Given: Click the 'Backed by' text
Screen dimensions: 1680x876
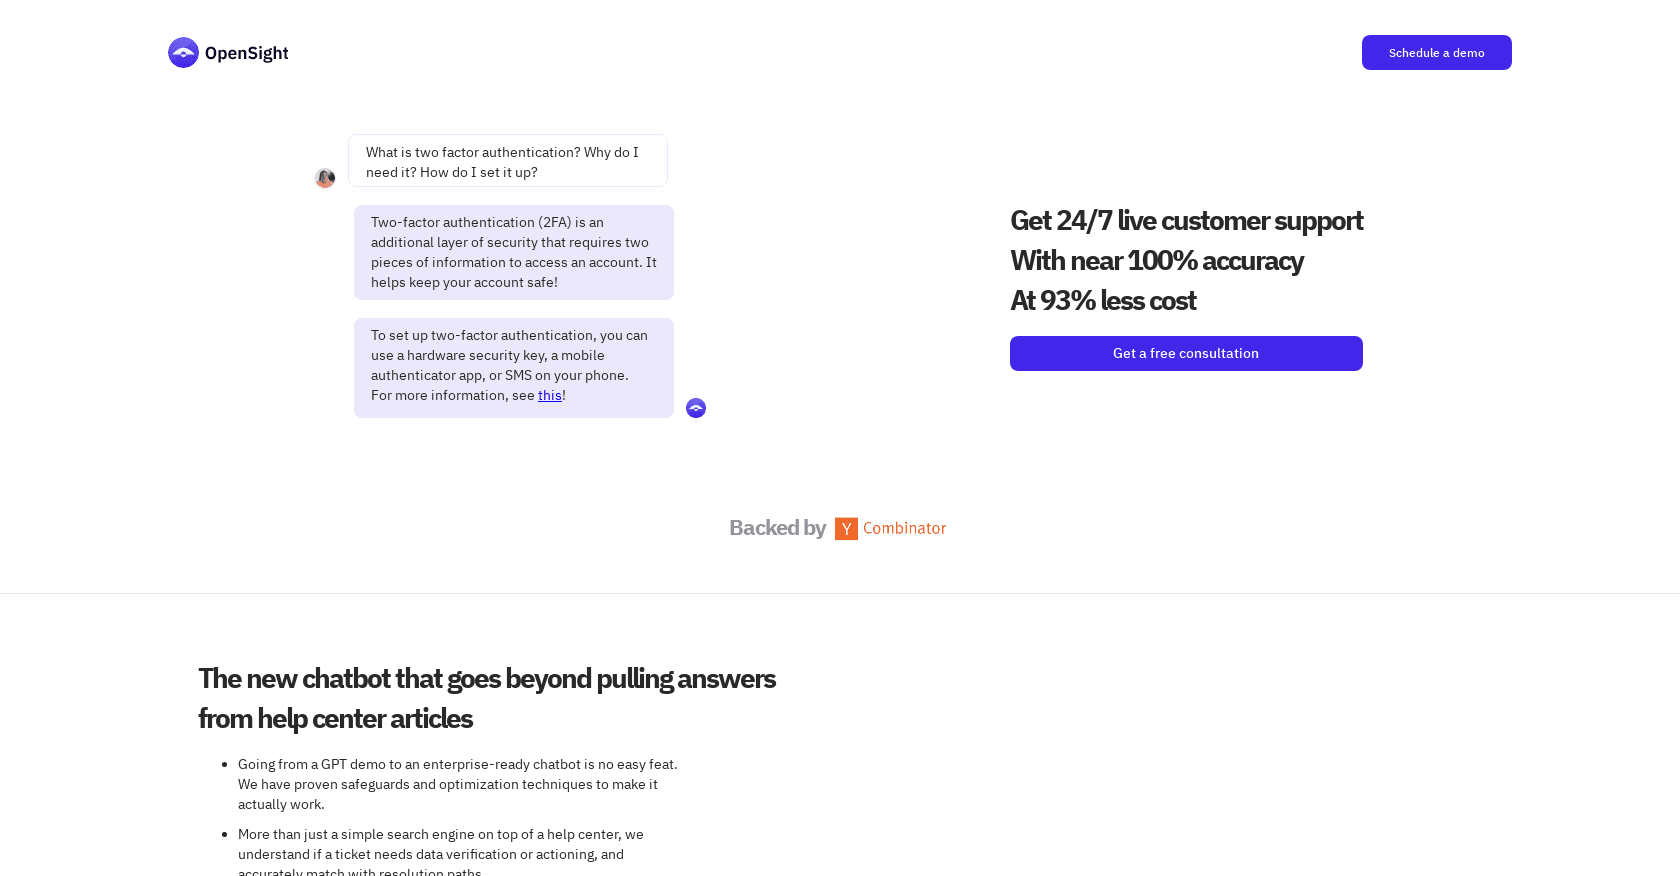Looking at the screenshot, I should pos(777,528).
